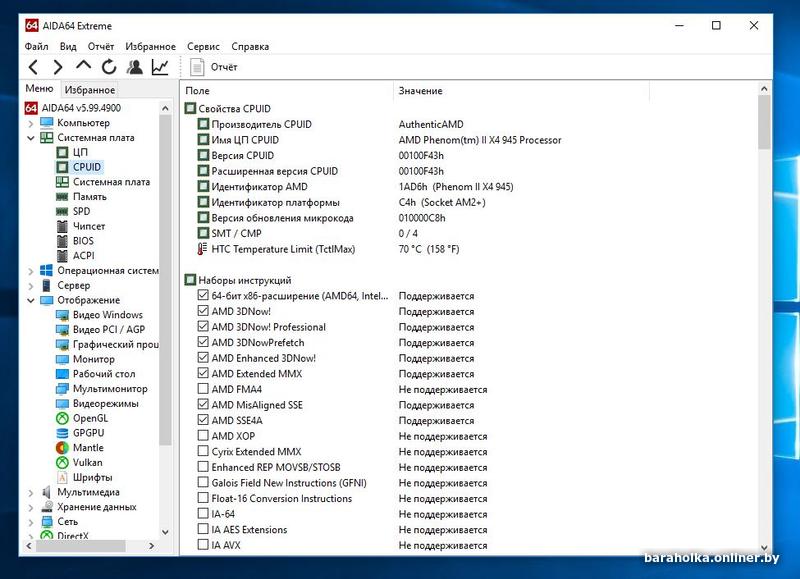800x579 pixels.
Task: Expand the Компьютер tree node
Action: (31, 123)
